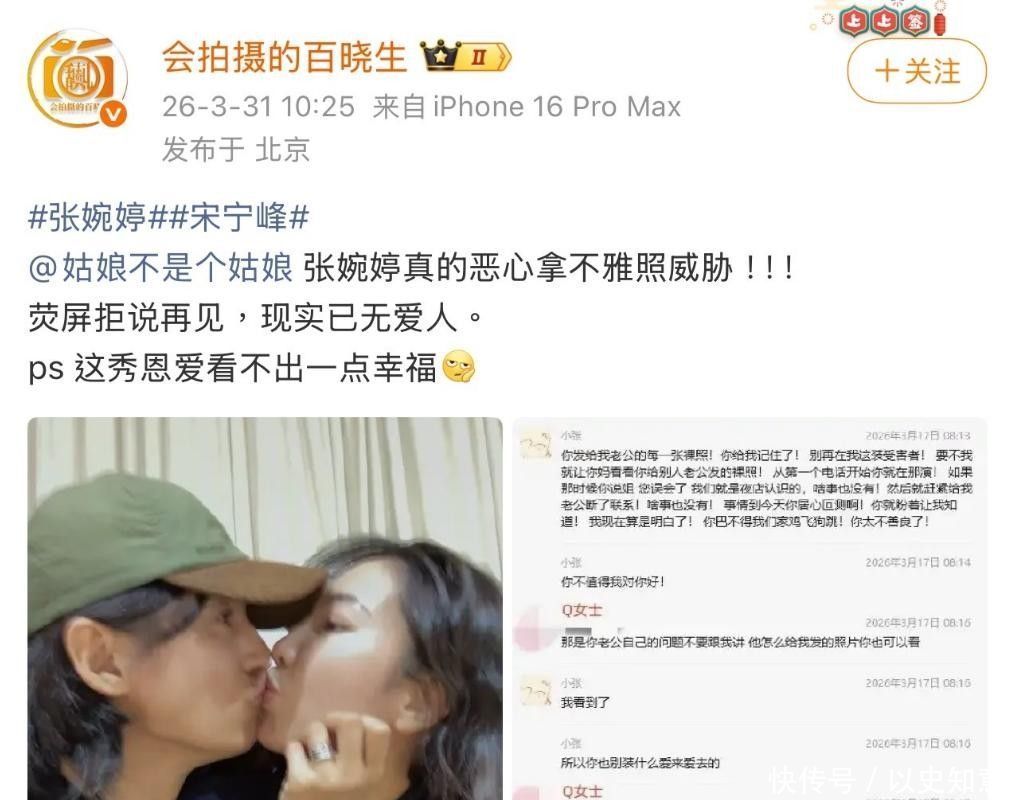Image resolution: width=1012 pixels, height=800 pixels.
Task: Click the 上上签 decorative badge
Action: coord(884,22)
